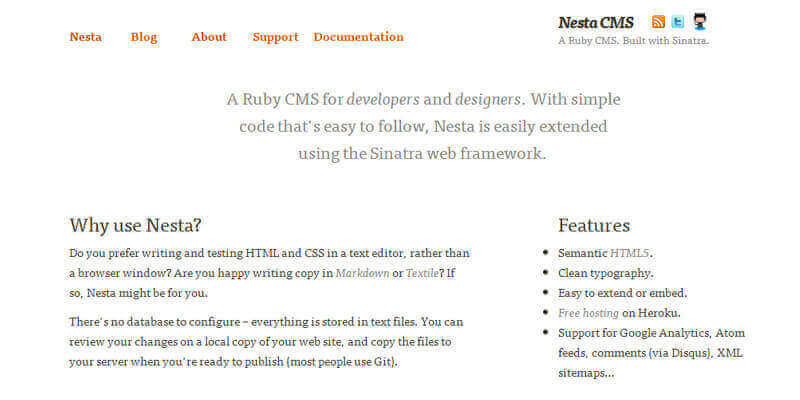The width and height of the screenshot is (800, 400).
Task: Open the Twitter bird icon
Action: pyautogui.click(x=678, y=22)
